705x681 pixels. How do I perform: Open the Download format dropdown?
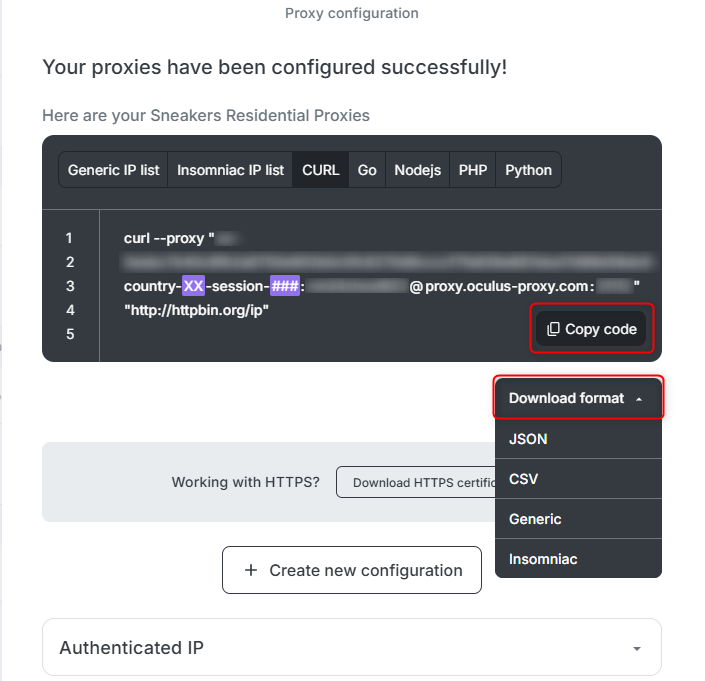pos(578,398)
